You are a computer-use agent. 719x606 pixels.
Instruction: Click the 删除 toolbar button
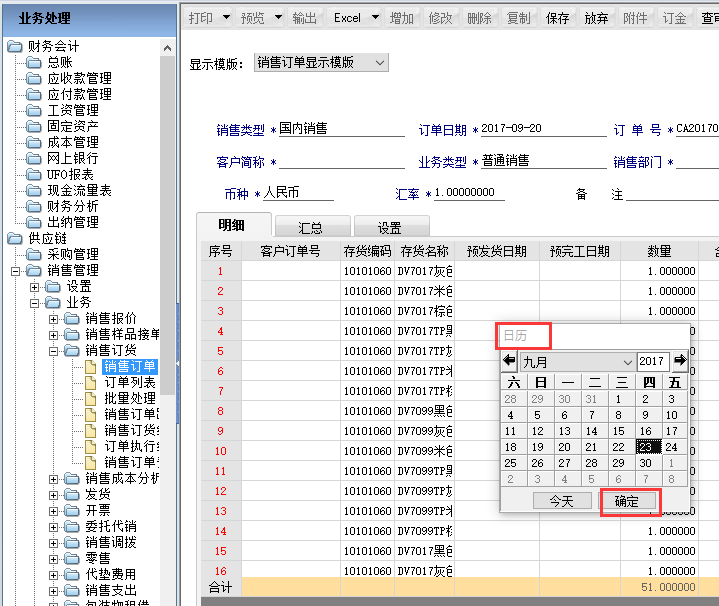point(479,18)
